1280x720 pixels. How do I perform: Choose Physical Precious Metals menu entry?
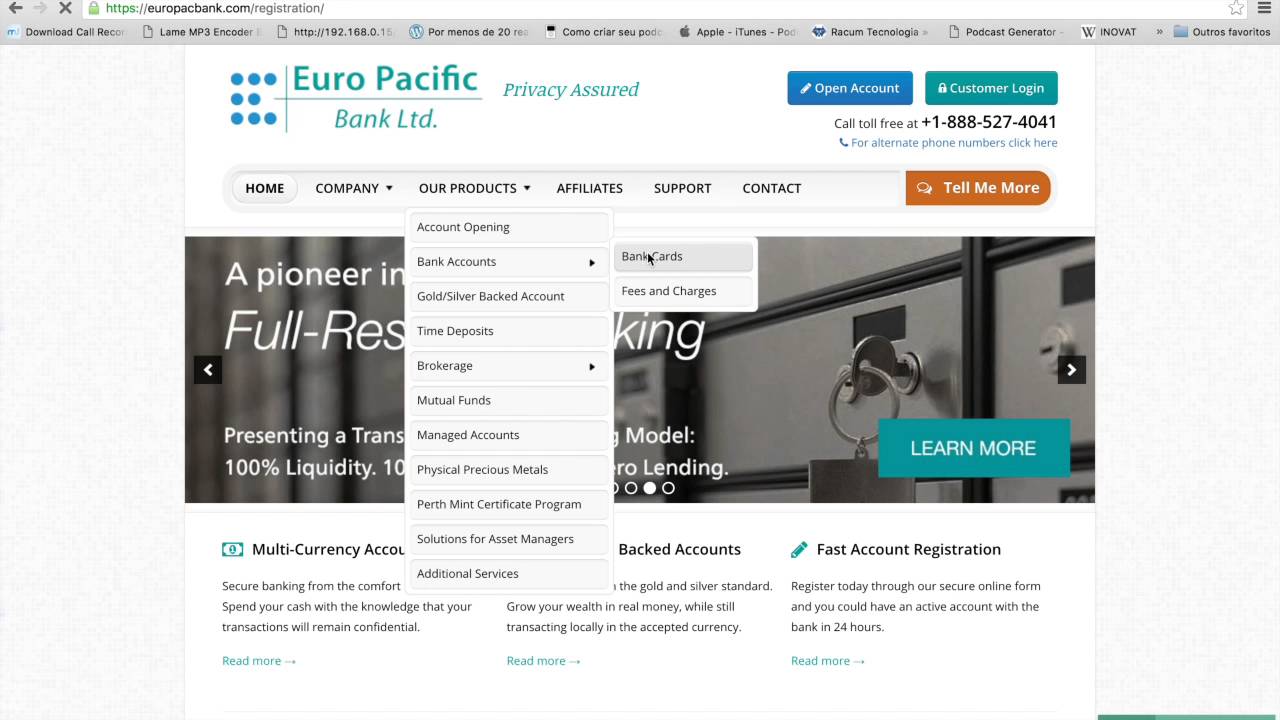pos(509,470)
